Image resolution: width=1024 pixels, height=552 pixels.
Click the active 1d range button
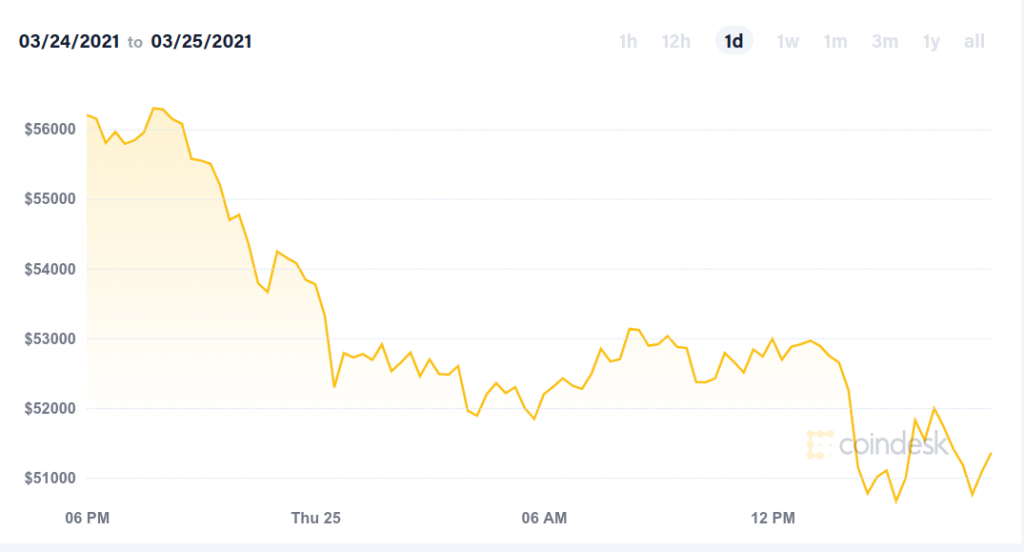(733, 41)
